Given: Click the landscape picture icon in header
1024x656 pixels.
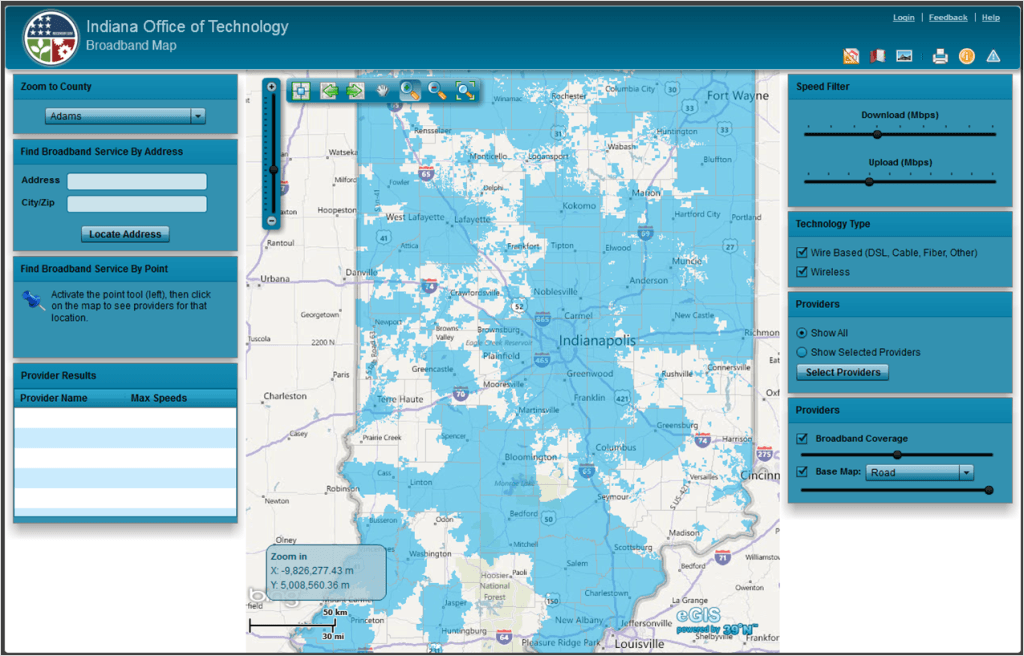Looking at the screenshot, I should (x=904, y=56).
